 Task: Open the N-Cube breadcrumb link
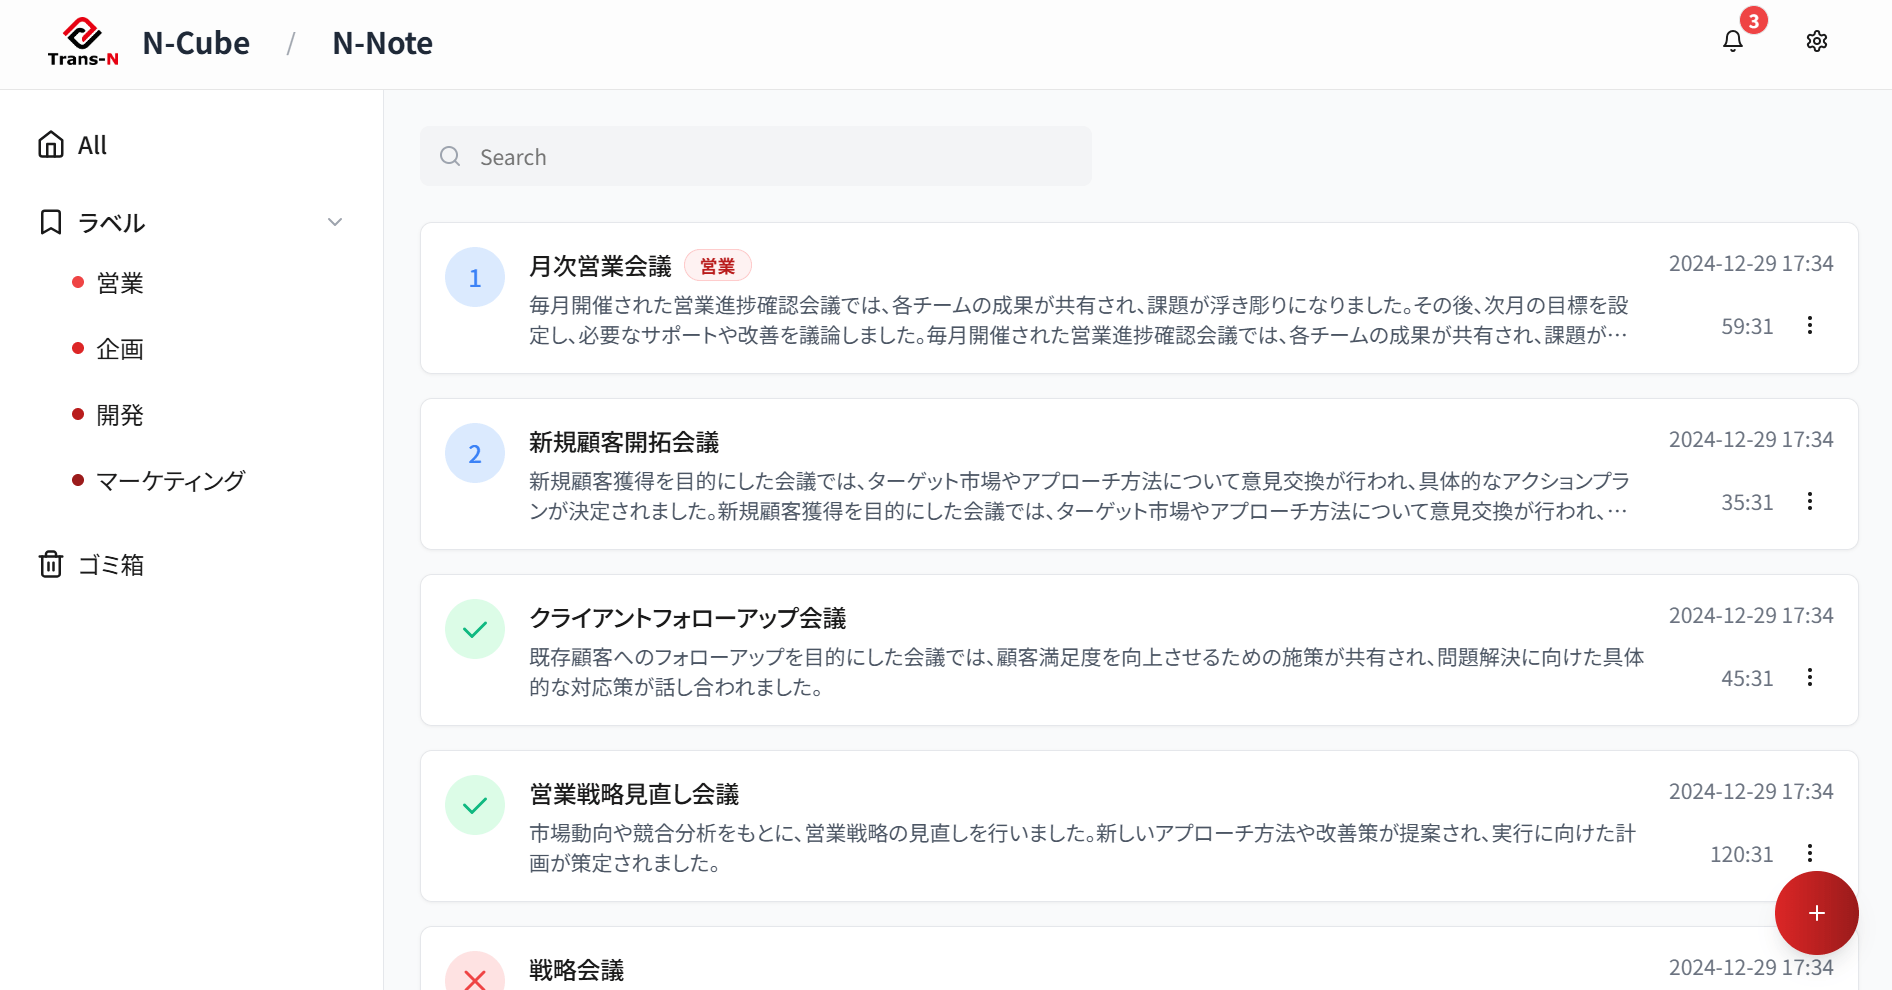pyautogui.click(x=196, y=42)
